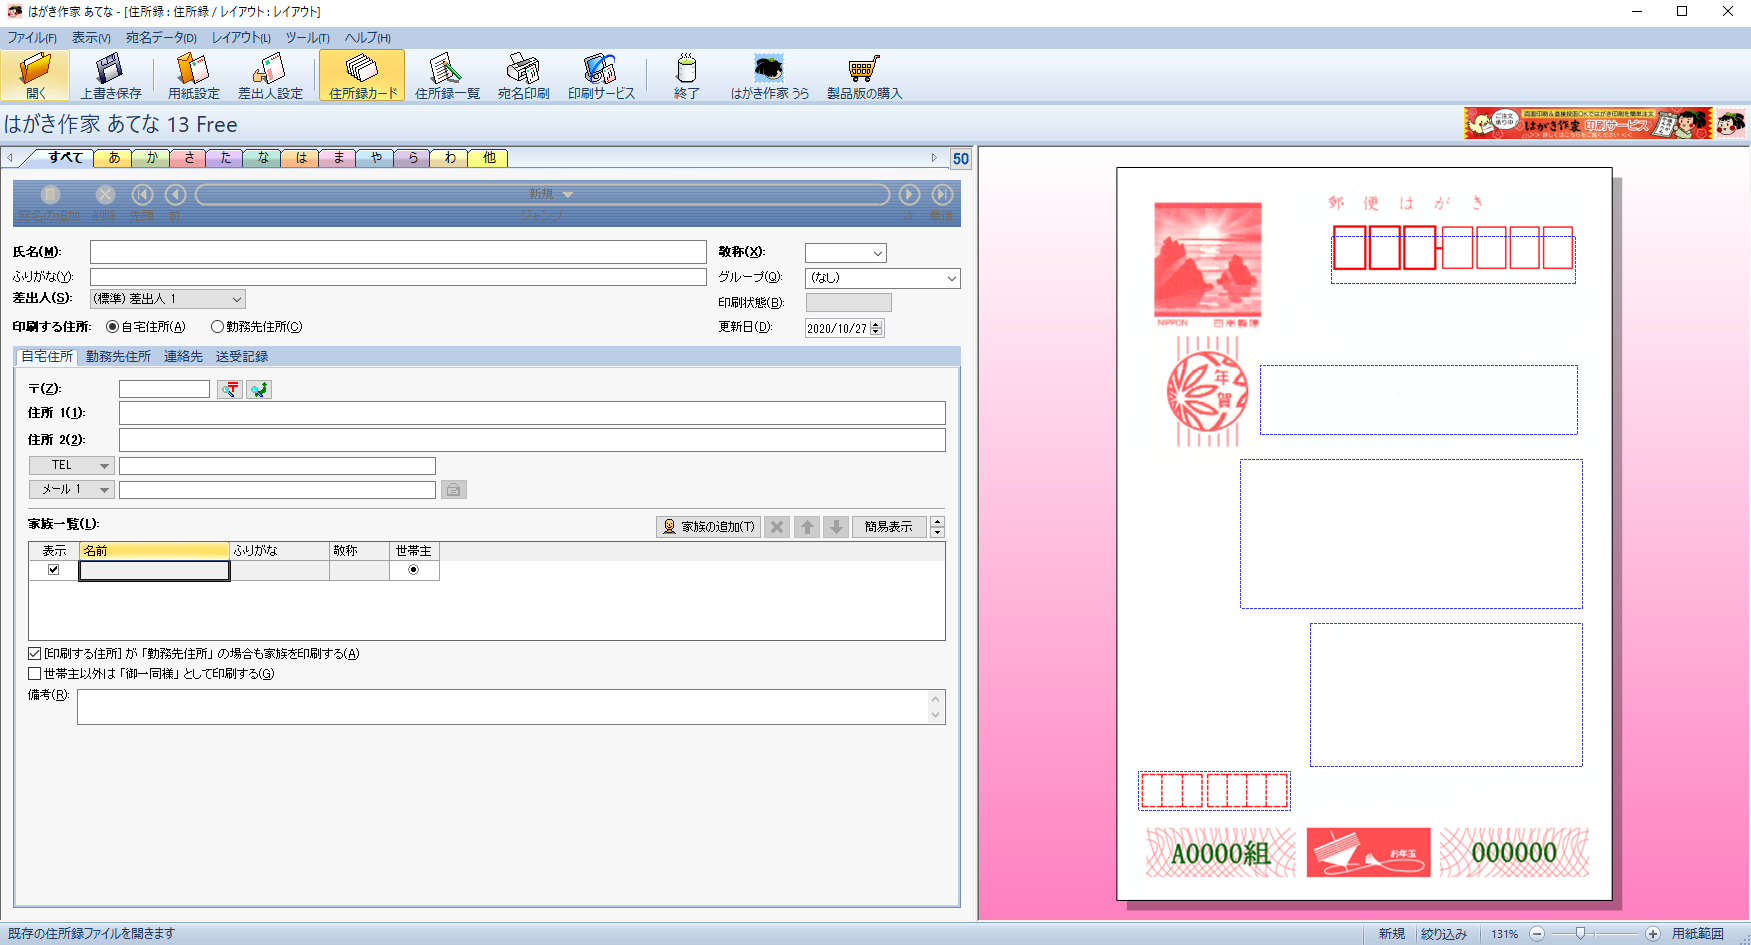Open 差出人設定 sender settings
Image resolution: width=1751 pixels, height=945 pixels.
point(270,76)
